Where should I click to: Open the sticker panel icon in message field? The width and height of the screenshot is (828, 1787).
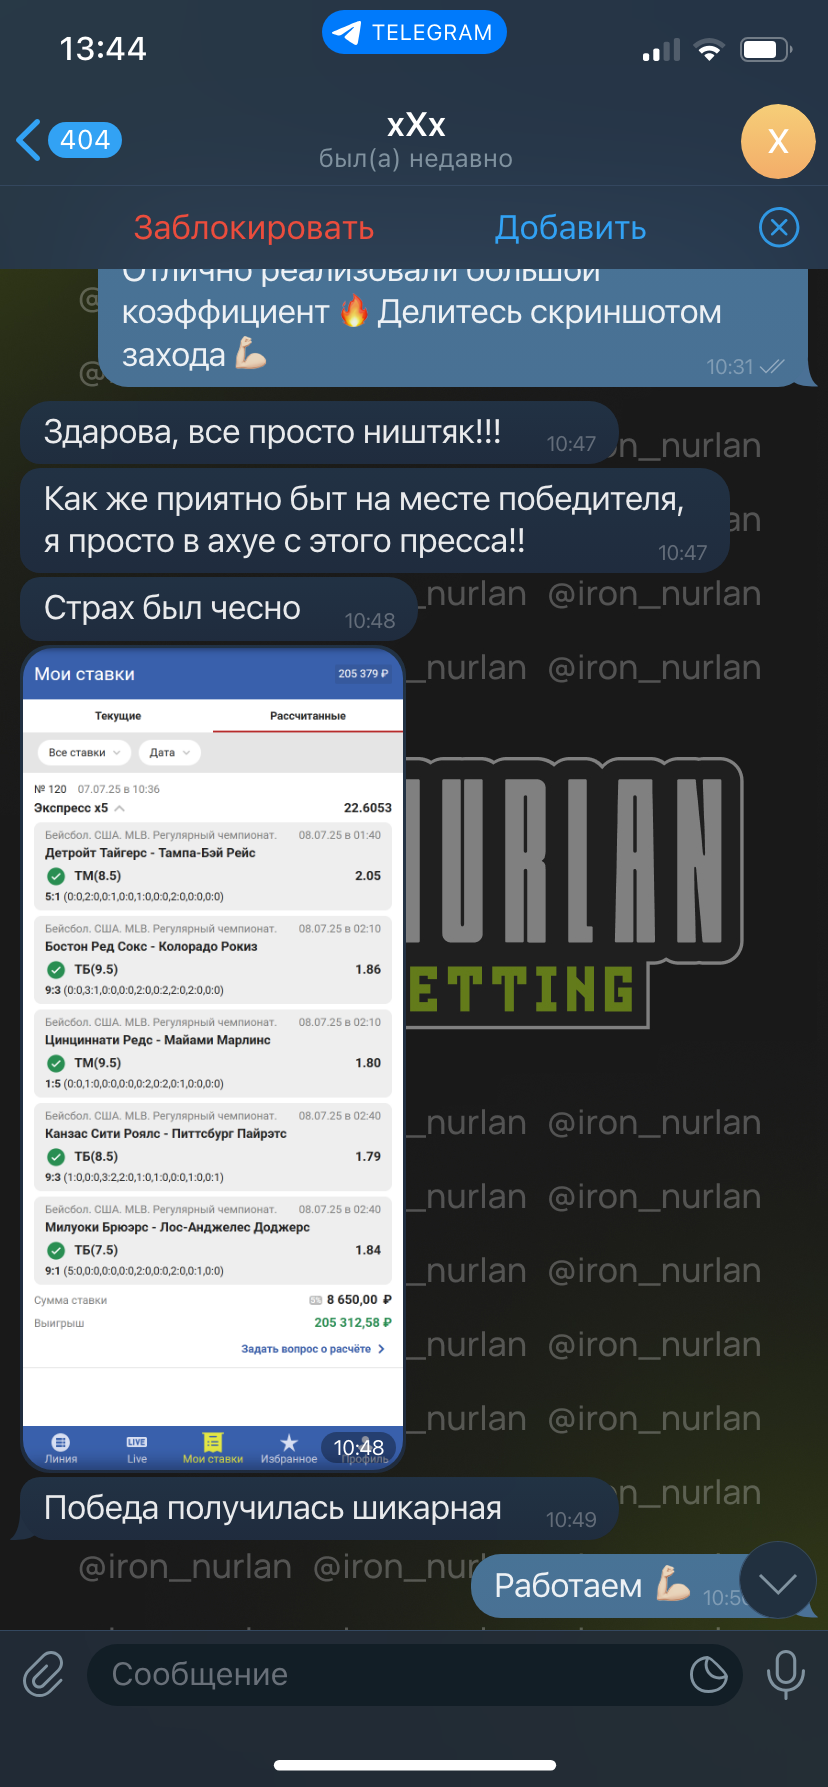click(708, 1674)
